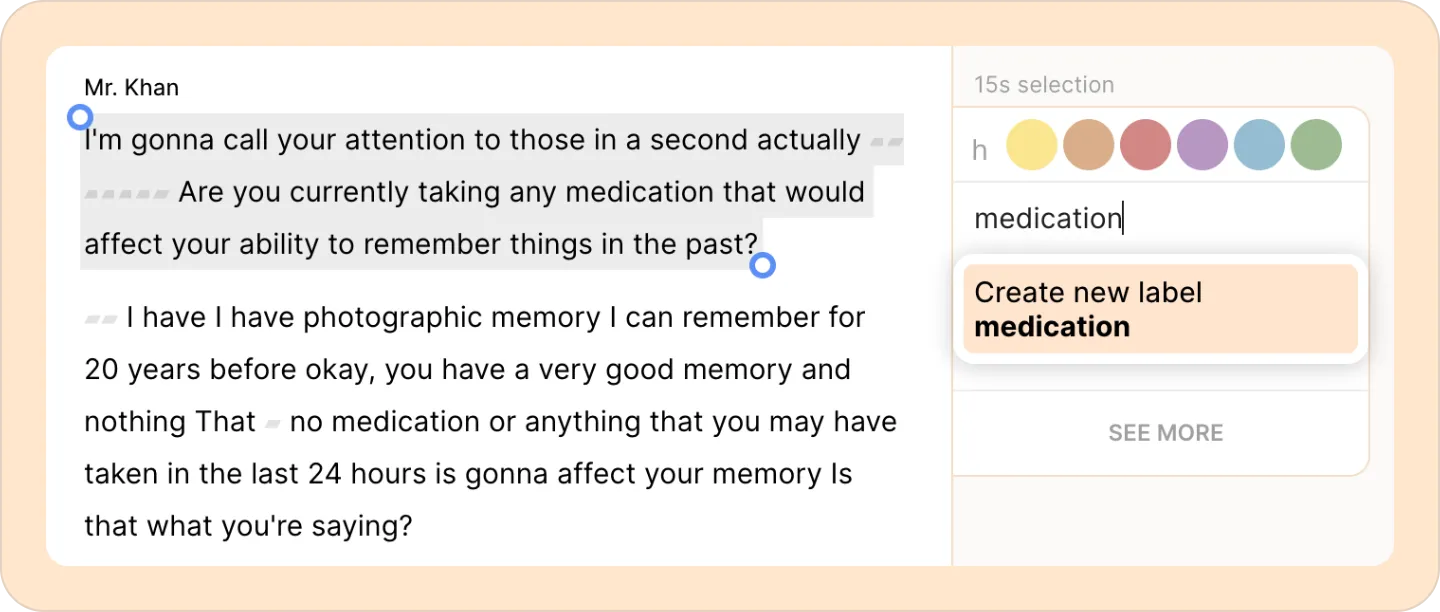Click the pause marker before 'I have I have'
The image size is (1440, 612).
pos(101,319)
